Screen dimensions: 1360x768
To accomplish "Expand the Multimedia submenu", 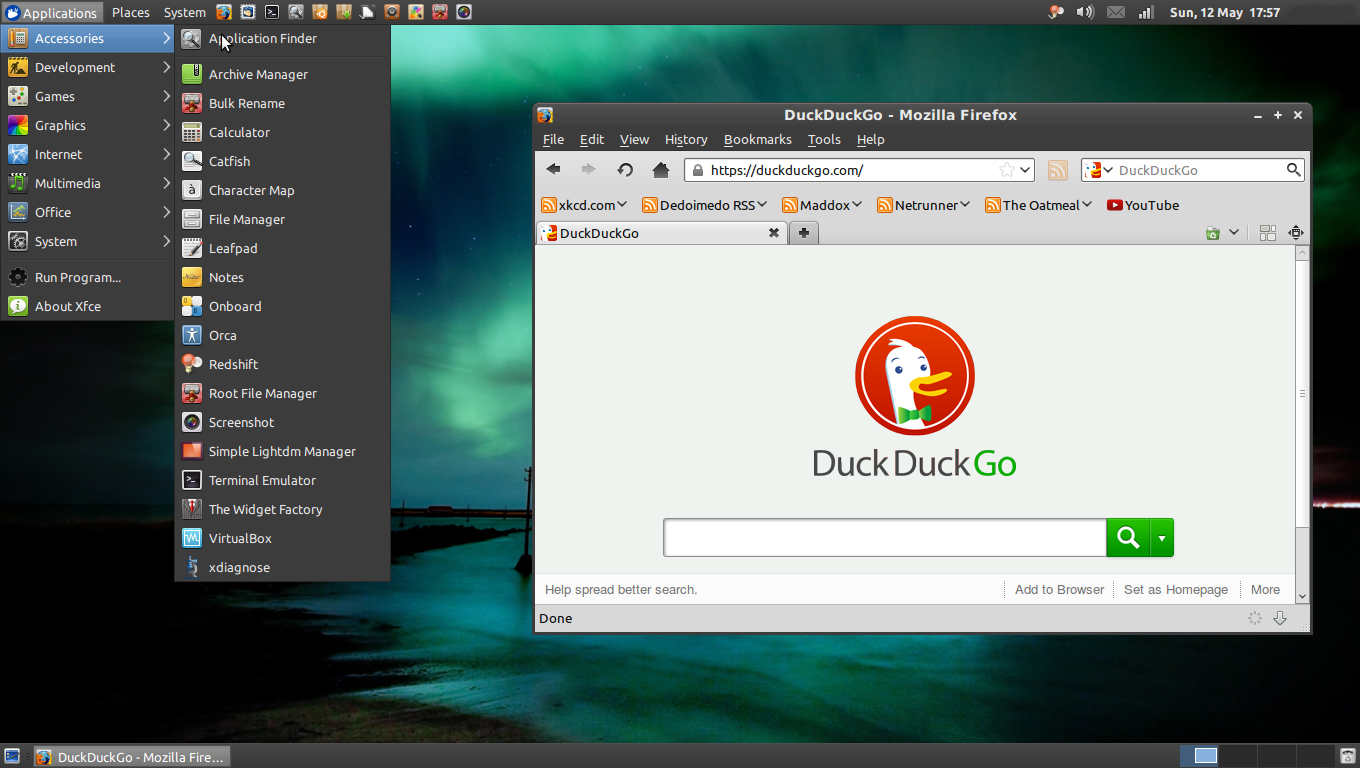I will pyautogui.click(x=88, y=183).
